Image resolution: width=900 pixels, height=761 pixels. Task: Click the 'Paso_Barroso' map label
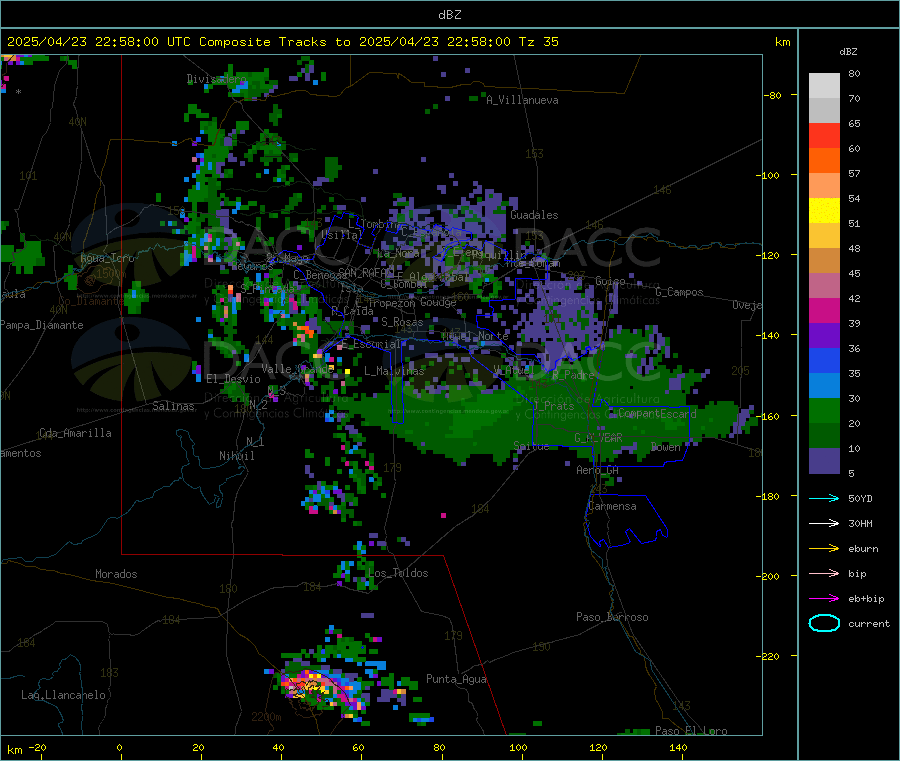[x=612, y=617]
